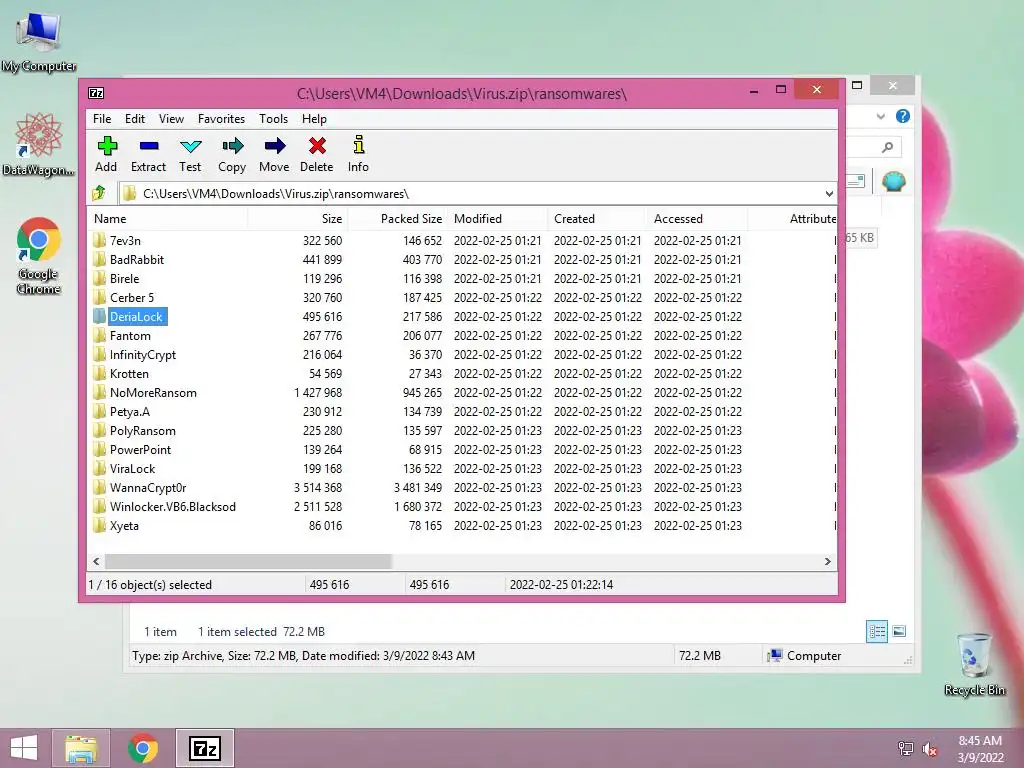The width and height of the screenshot is (1024, 768).
Task: Expand the Explorer ribbon chevron
Action: pos(880,116)
